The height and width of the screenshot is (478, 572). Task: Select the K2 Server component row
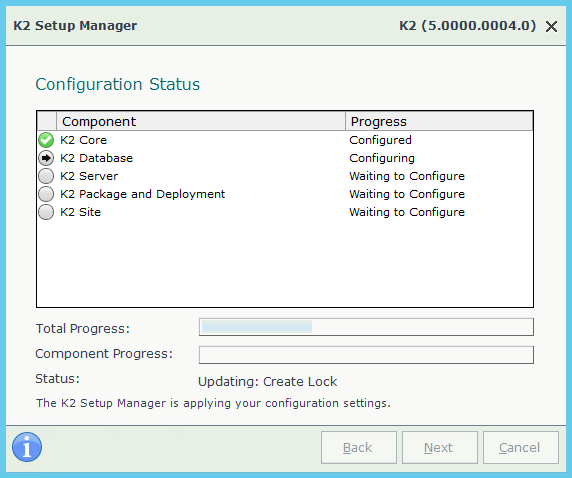(285, 176)
